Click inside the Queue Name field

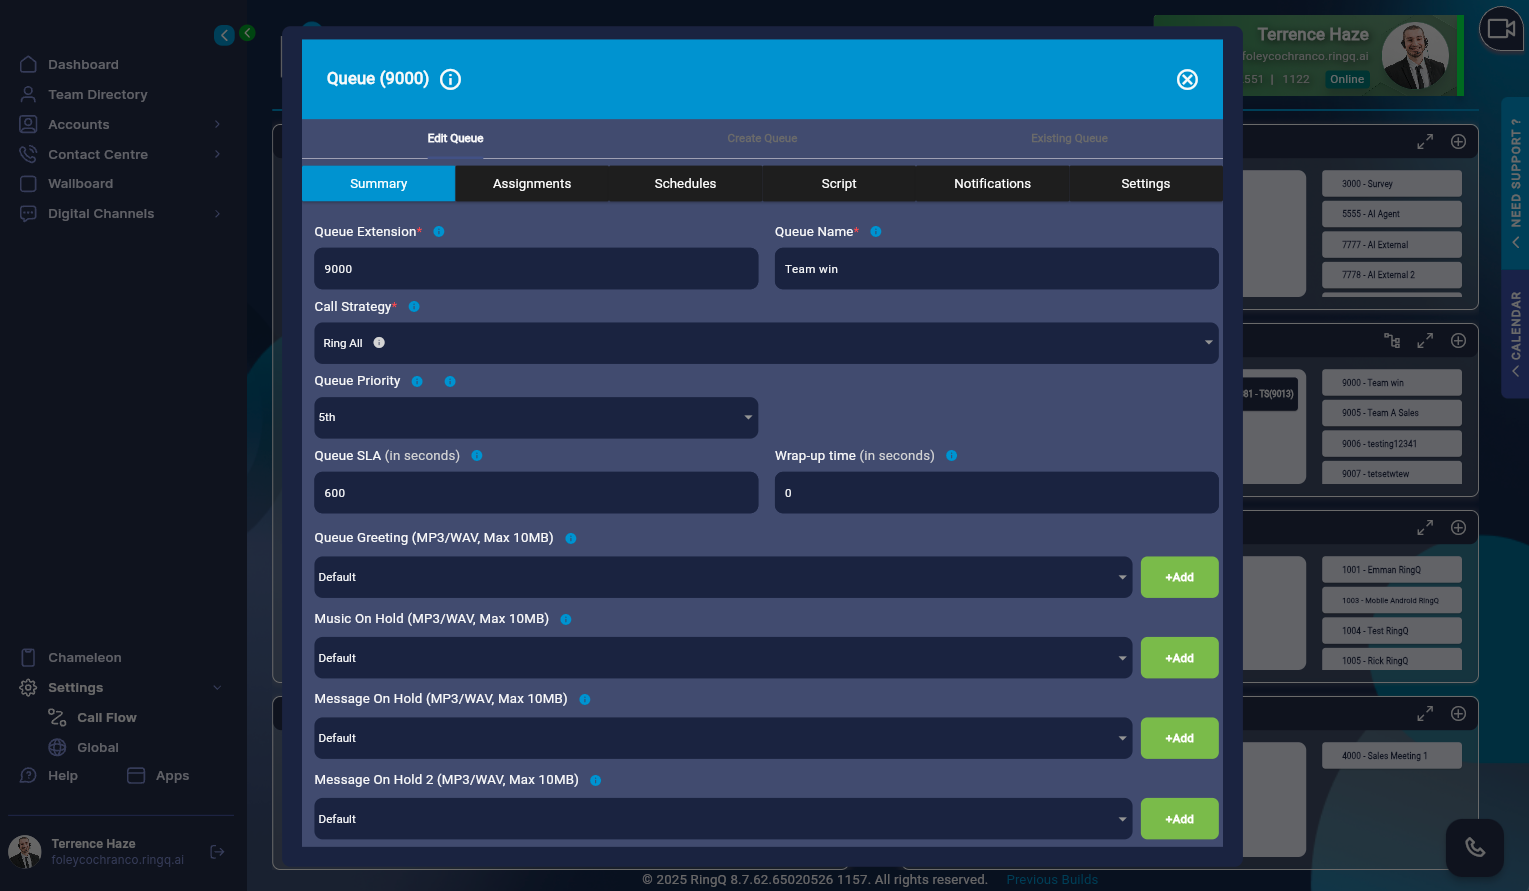point(996,268)
